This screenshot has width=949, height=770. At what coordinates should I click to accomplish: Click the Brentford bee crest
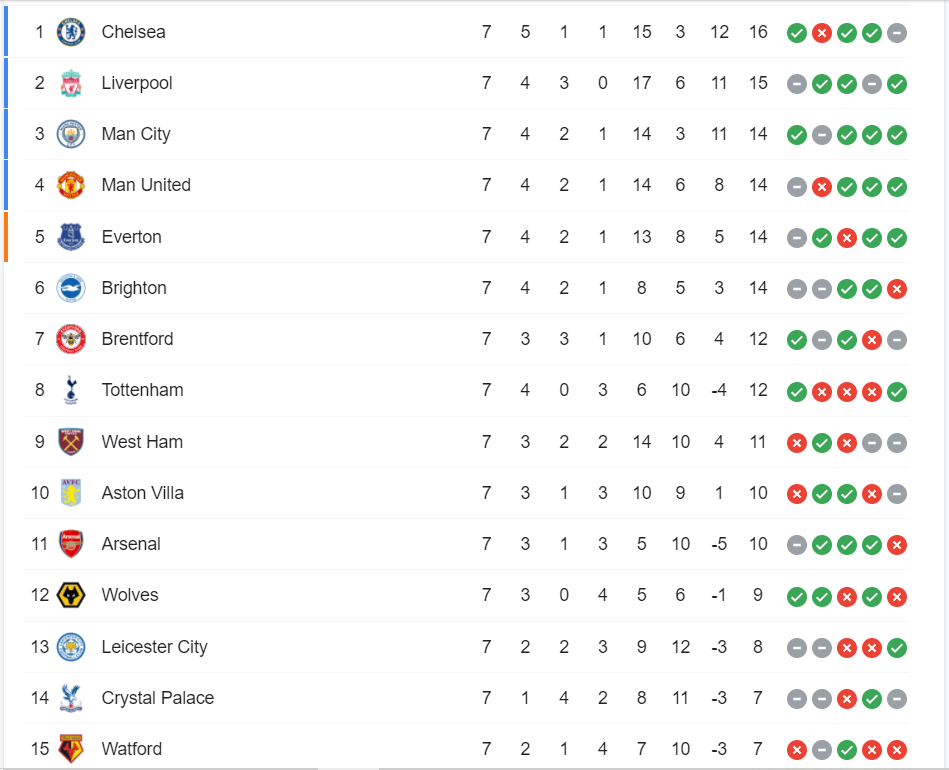click(71, 339)
